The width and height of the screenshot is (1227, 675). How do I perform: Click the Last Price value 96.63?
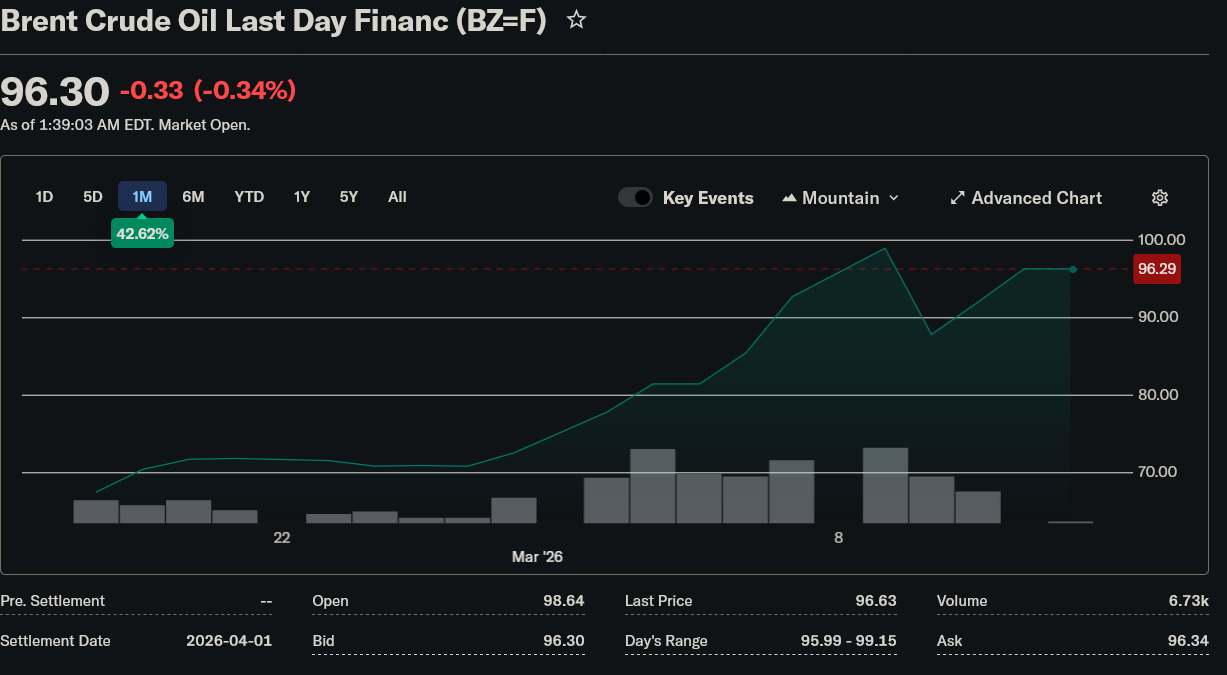tap(876, 601)
